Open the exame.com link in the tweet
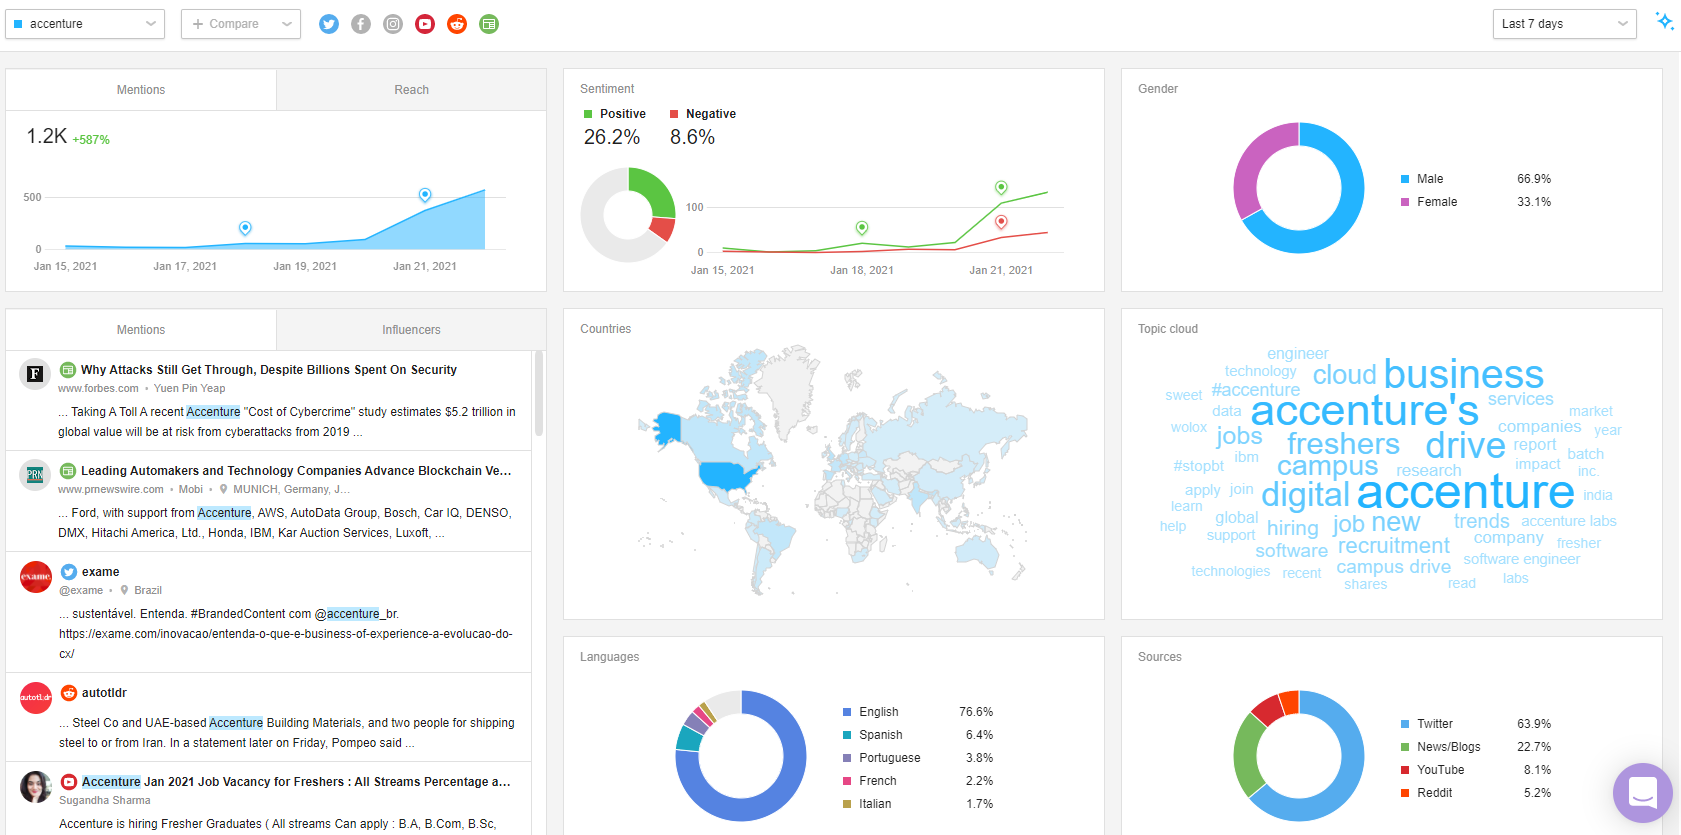The image size is (1681, 835). [x=285, y=644]
